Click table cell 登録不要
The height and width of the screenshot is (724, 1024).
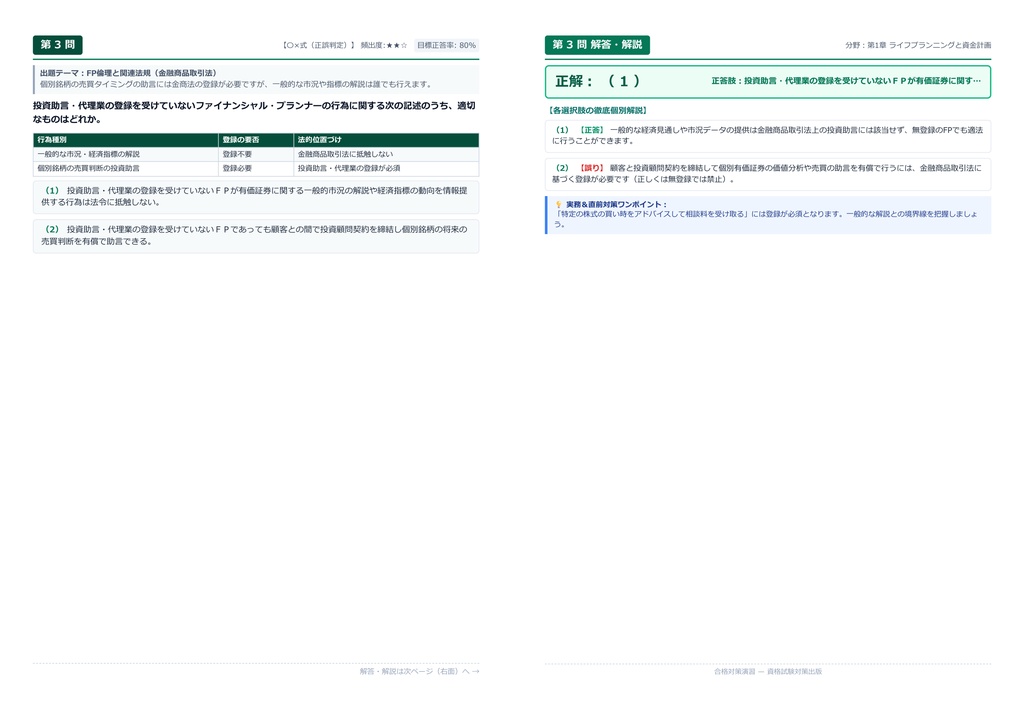[255, 154]
